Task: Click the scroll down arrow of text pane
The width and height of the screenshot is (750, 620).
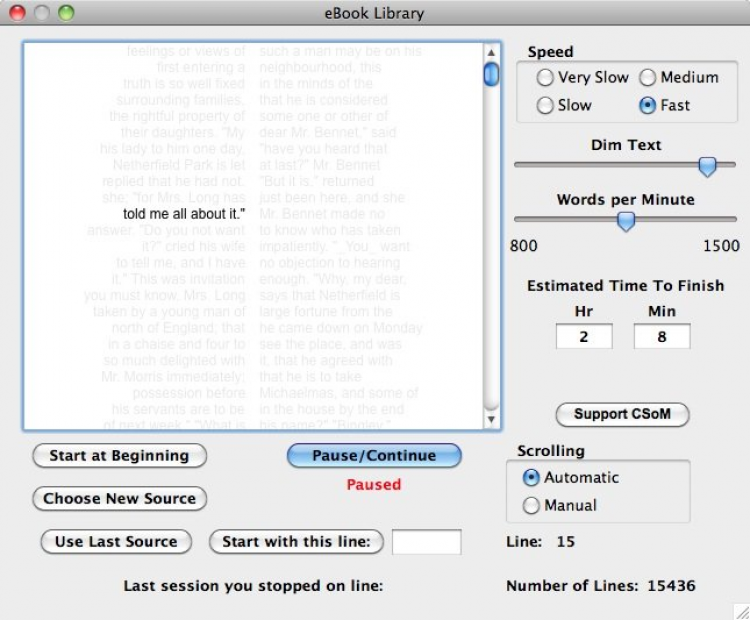Action: 491,420
